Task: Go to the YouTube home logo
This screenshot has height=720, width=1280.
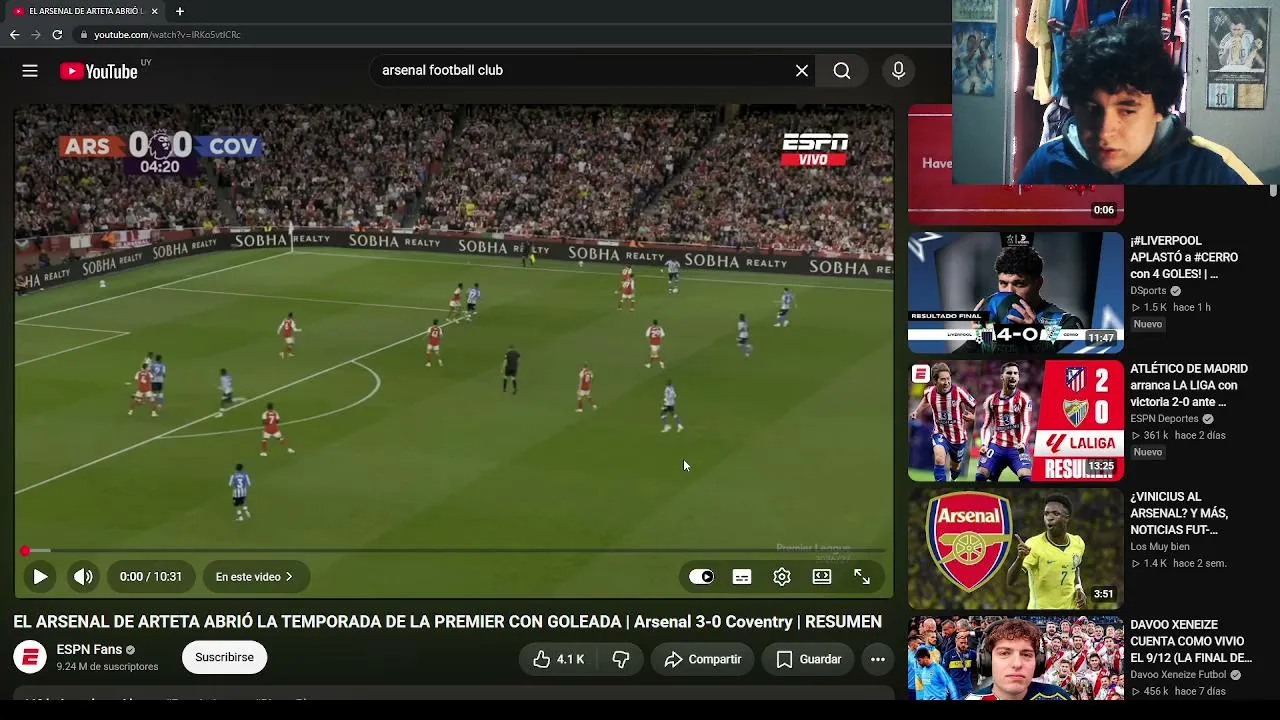Action: click(x=98, y=71)
